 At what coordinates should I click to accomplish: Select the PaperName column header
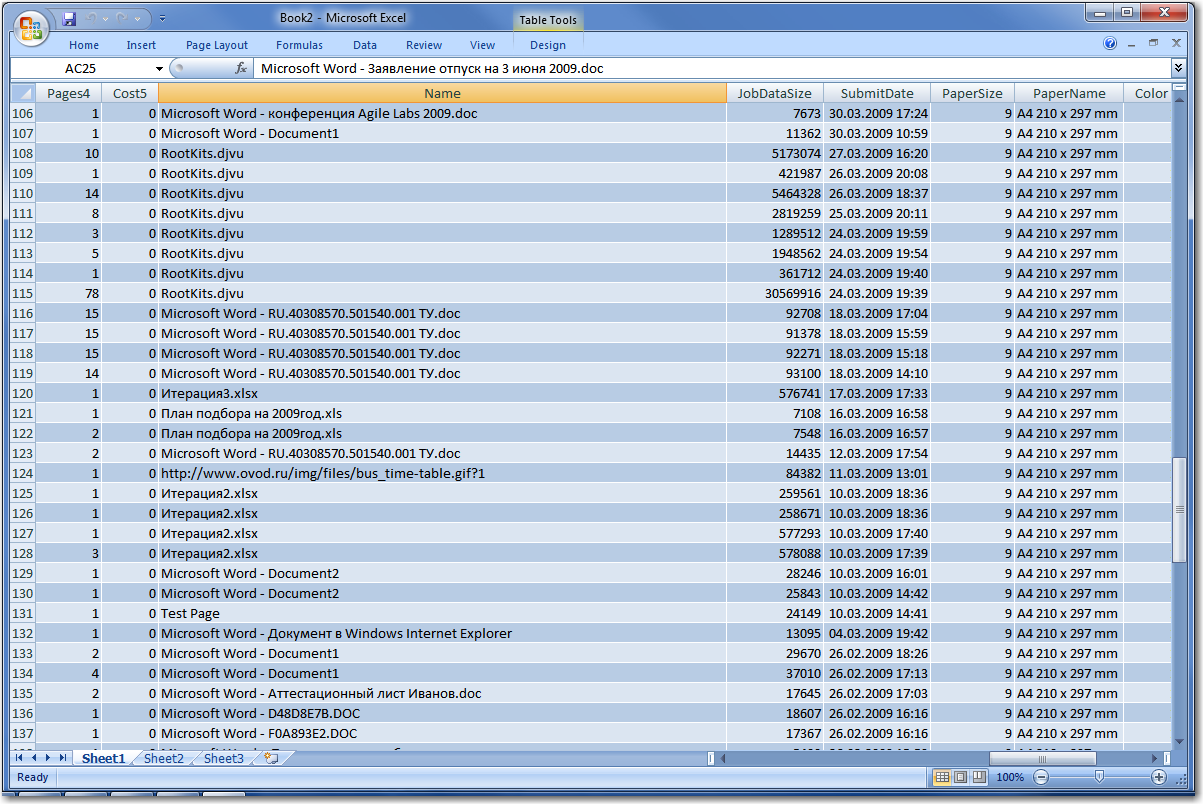click(x=1069, y=93)
